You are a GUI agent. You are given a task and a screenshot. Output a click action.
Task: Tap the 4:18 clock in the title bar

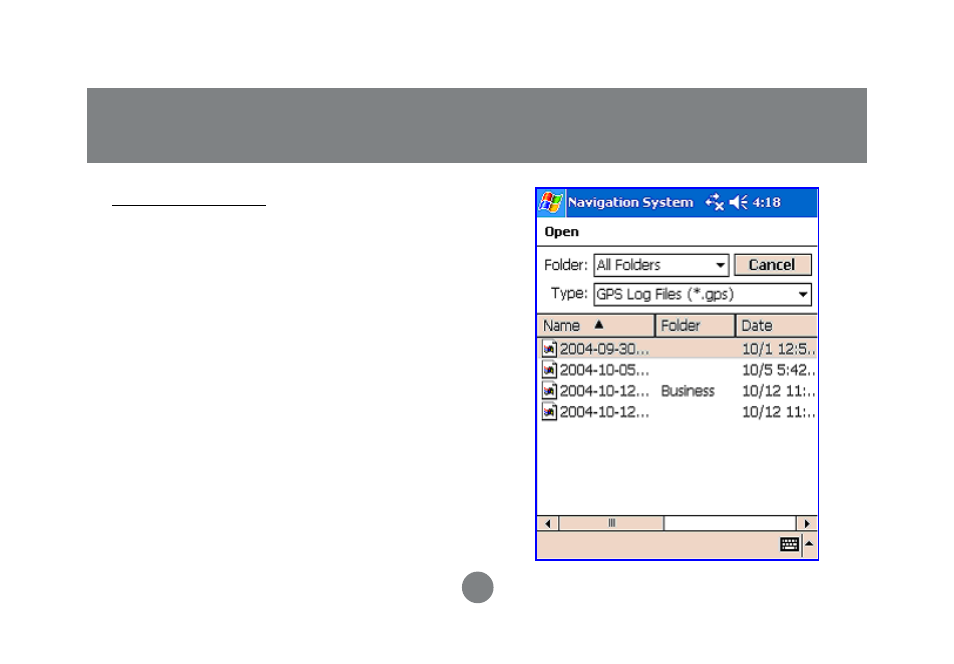coord(767,202)
